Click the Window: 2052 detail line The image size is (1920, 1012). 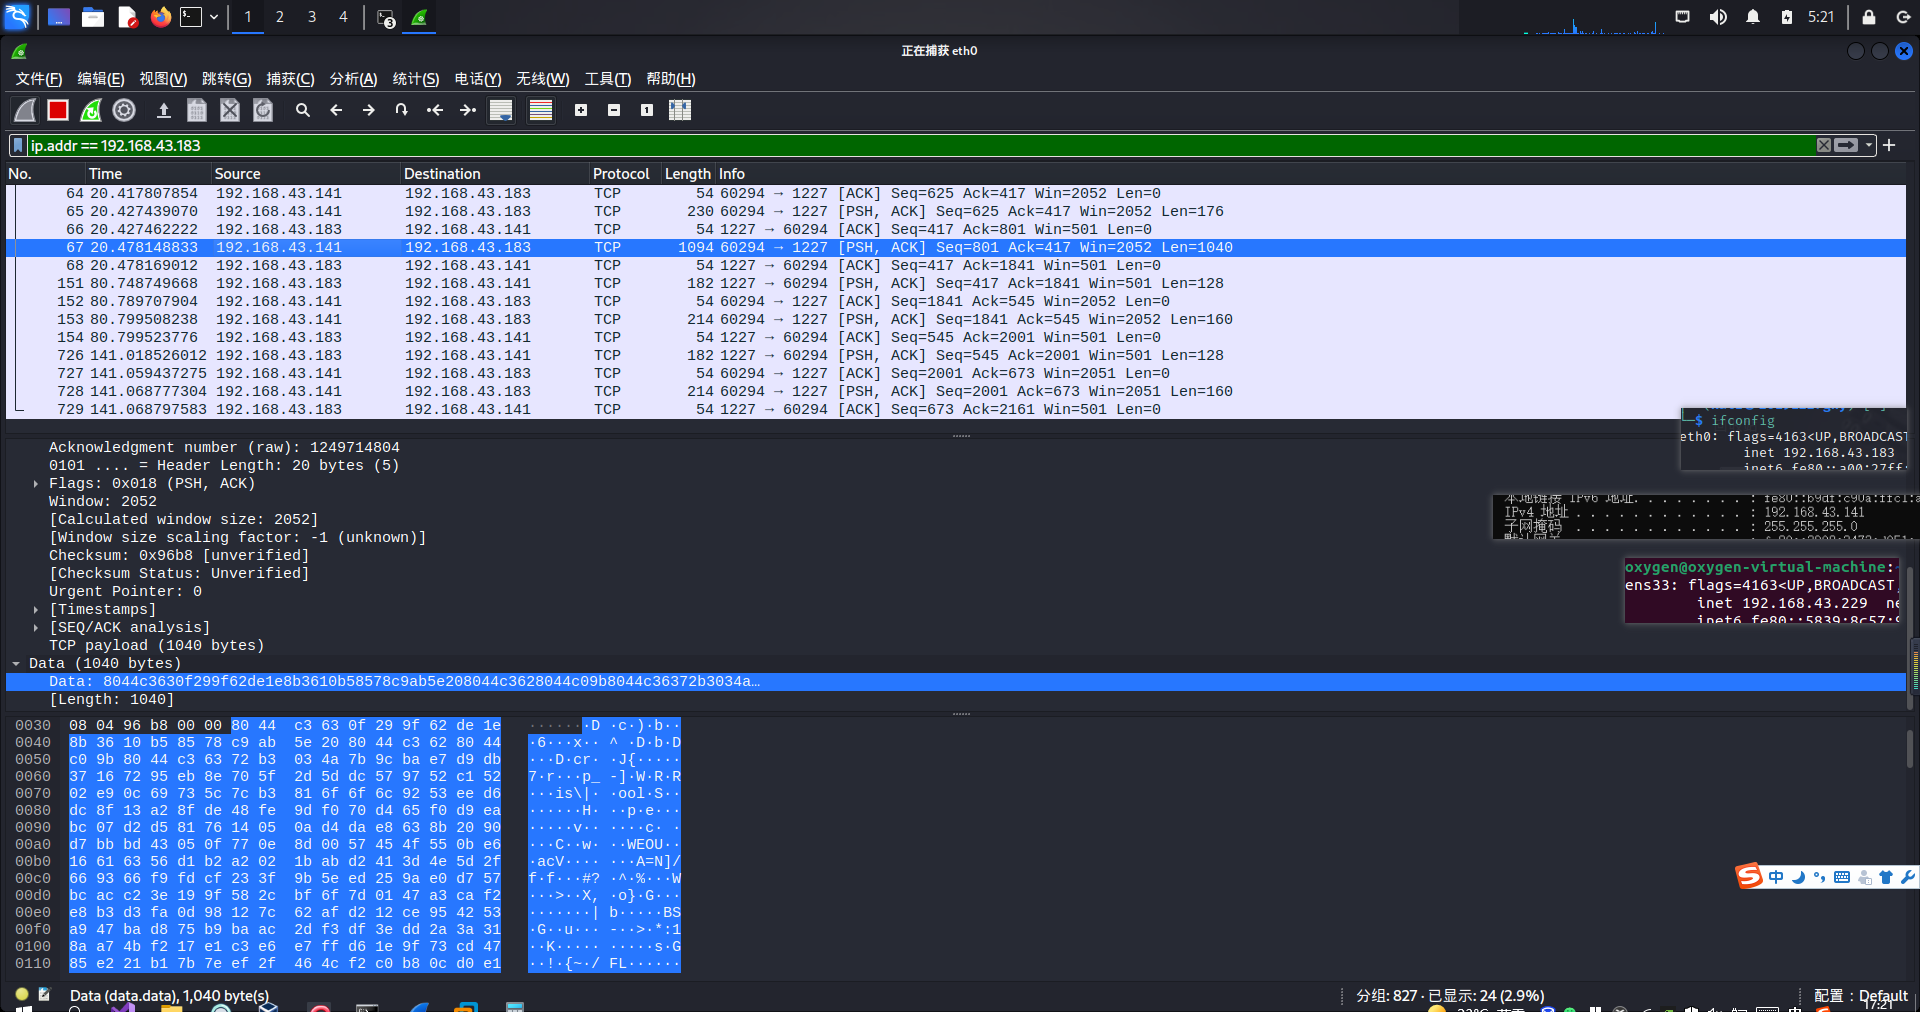coord(956,502)
